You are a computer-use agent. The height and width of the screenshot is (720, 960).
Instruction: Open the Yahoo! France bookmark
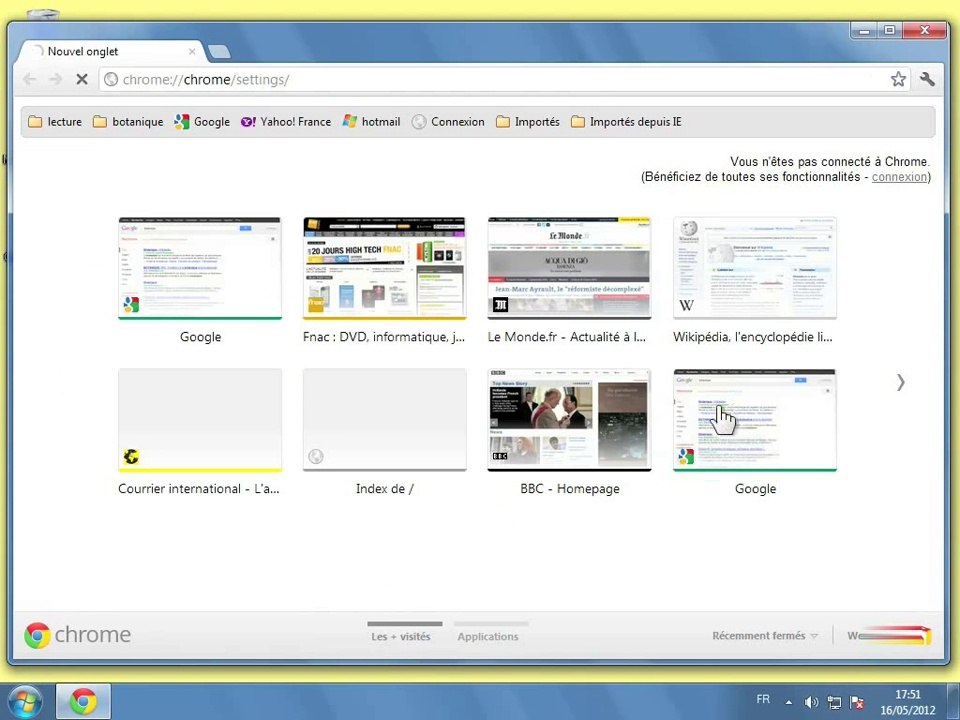[x=286, y=122]
